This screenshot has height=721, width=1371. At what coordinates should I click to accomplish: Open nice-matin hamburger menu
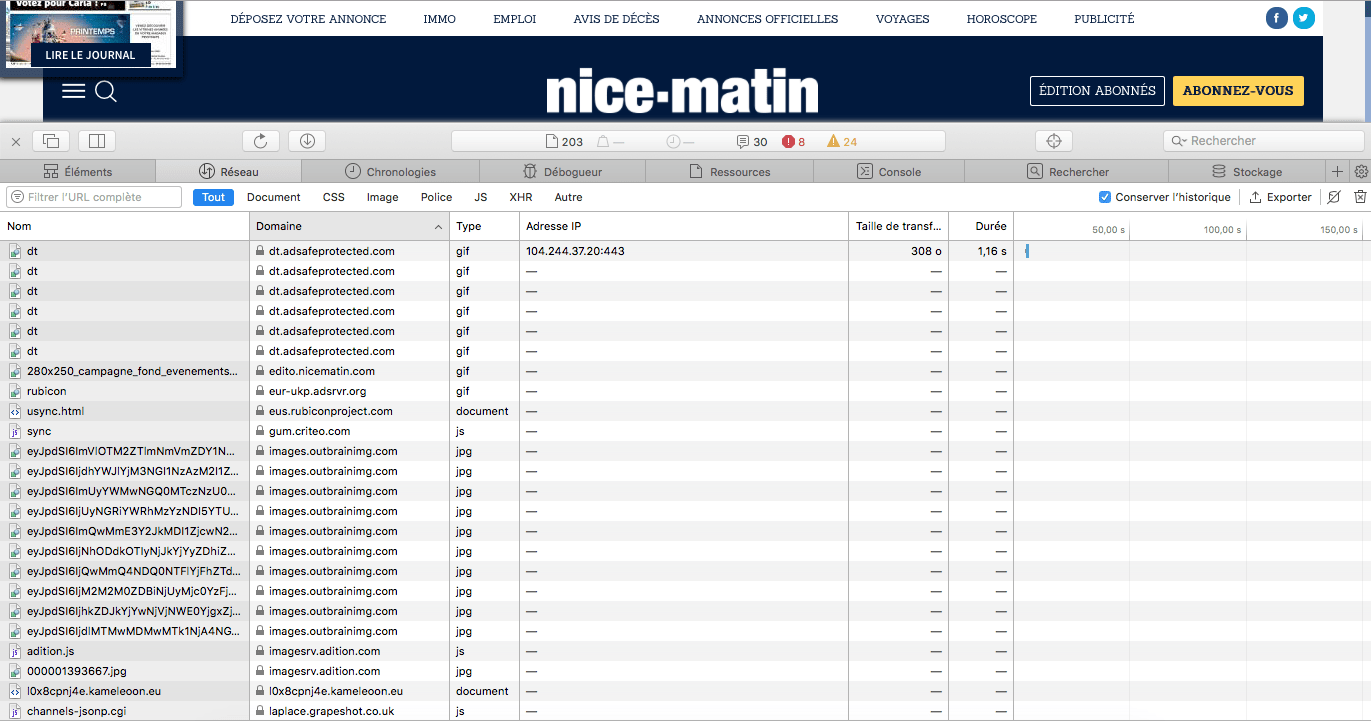(x=73, y=91)
